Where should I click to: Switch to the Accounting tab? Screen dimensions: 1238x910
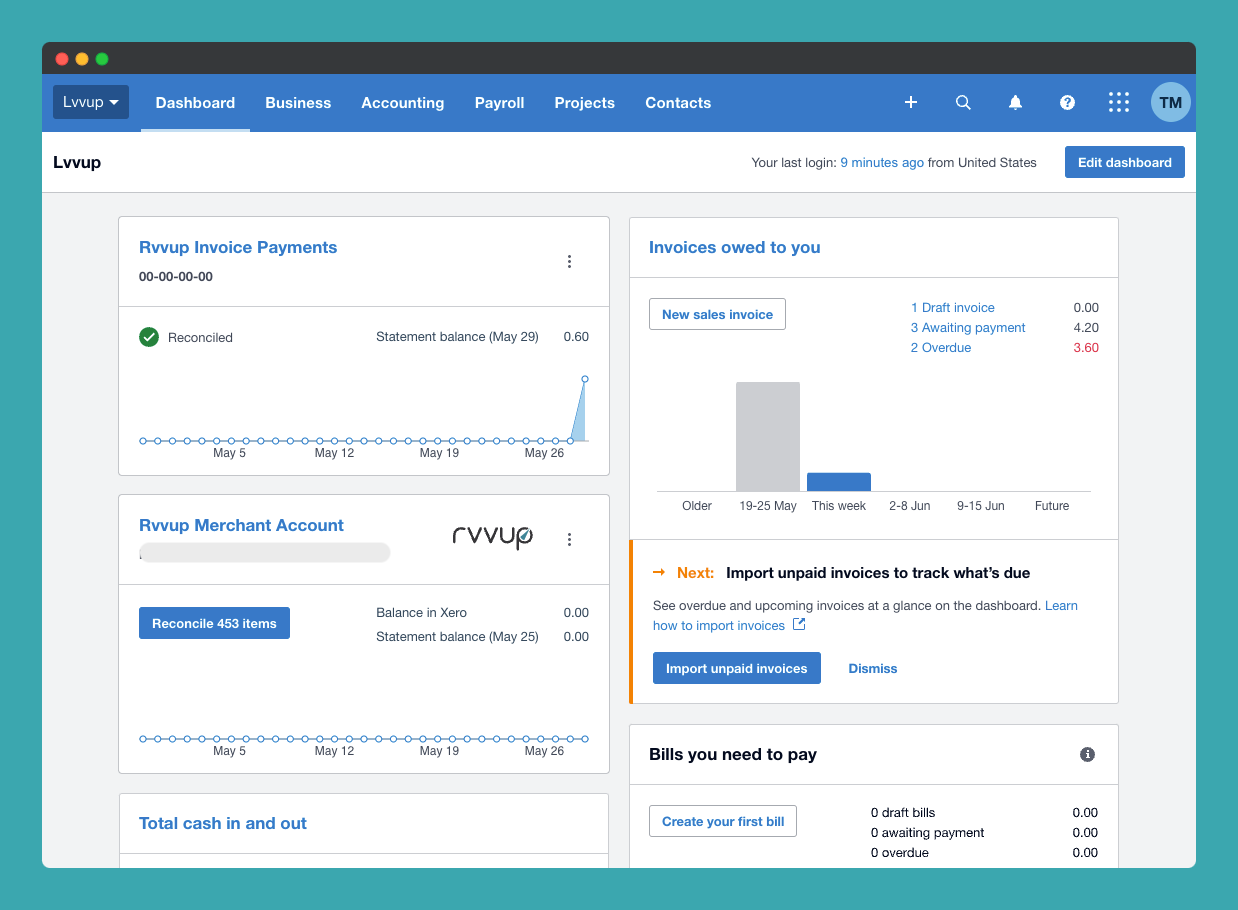point(403,102)
